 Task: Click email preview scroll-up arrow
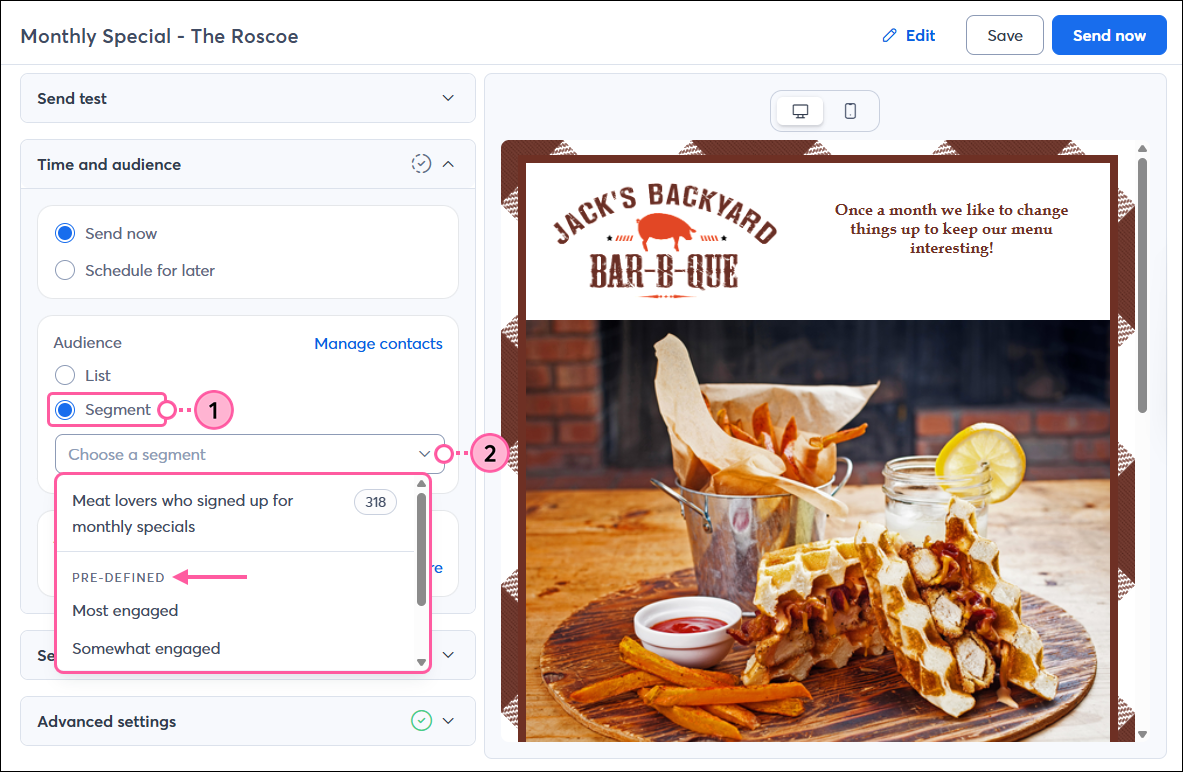pos(1142,149)
